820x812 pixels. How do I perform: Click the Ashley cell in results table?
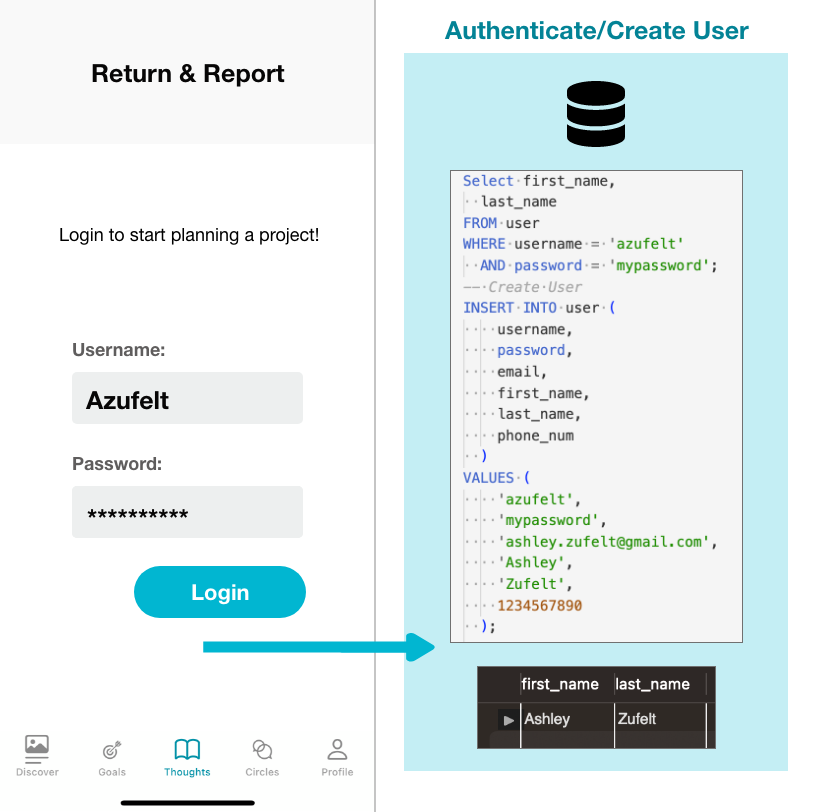point(548,719)
